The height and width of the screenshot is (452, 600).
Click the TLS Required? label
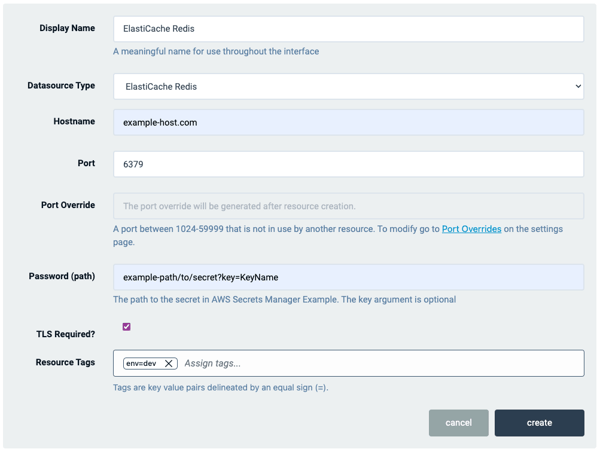click(65, 334)
